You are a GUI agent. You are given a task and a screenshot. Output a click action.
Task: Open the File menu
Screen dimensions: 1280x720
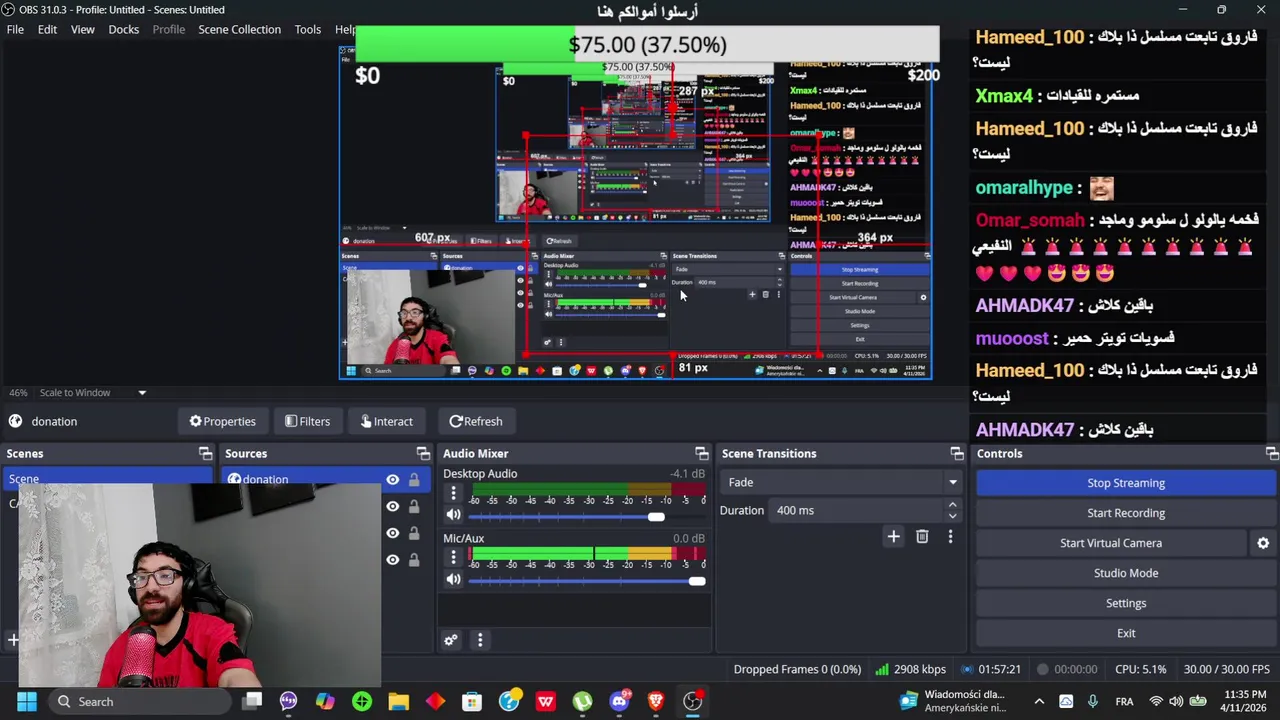[x=15, y=29]
